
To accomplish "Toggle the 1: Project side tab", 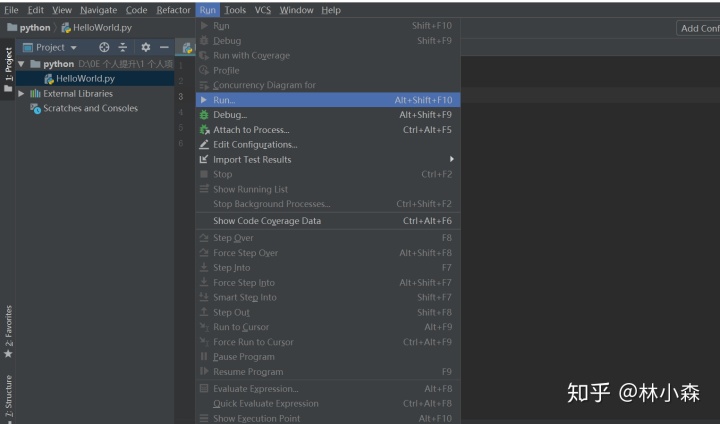I will pyautogui.click(x=8, y=69).
